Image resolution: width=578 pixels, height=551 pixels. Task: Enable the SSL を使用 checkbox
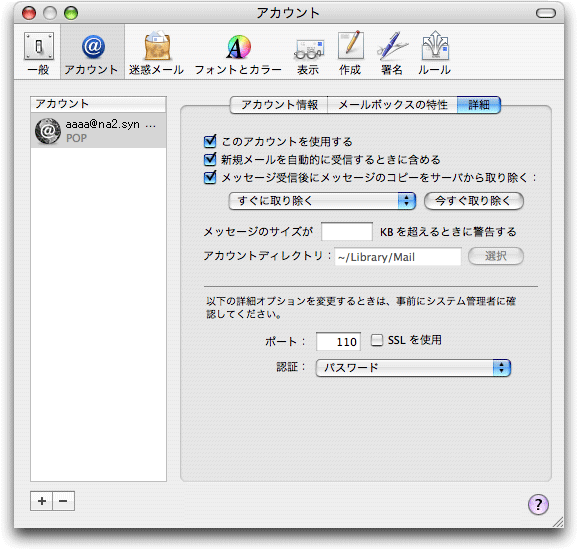click(x=377, y=340)
